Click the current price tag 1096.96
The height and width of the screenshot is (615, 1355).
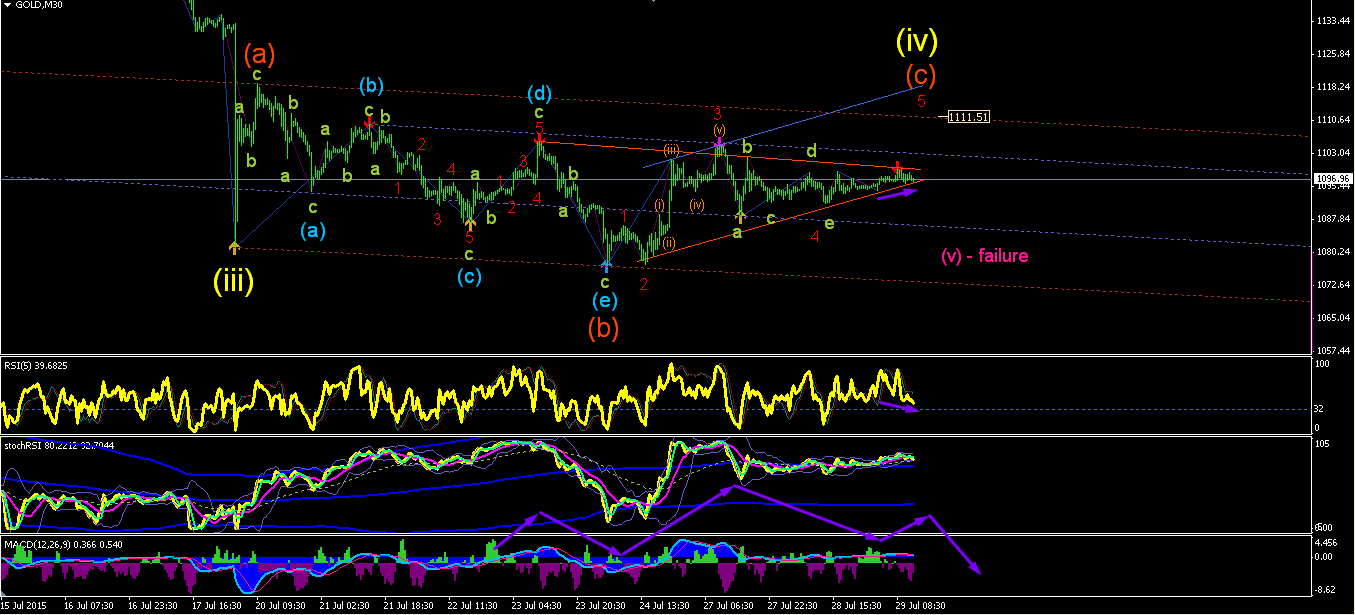[x=1332, y=180]
